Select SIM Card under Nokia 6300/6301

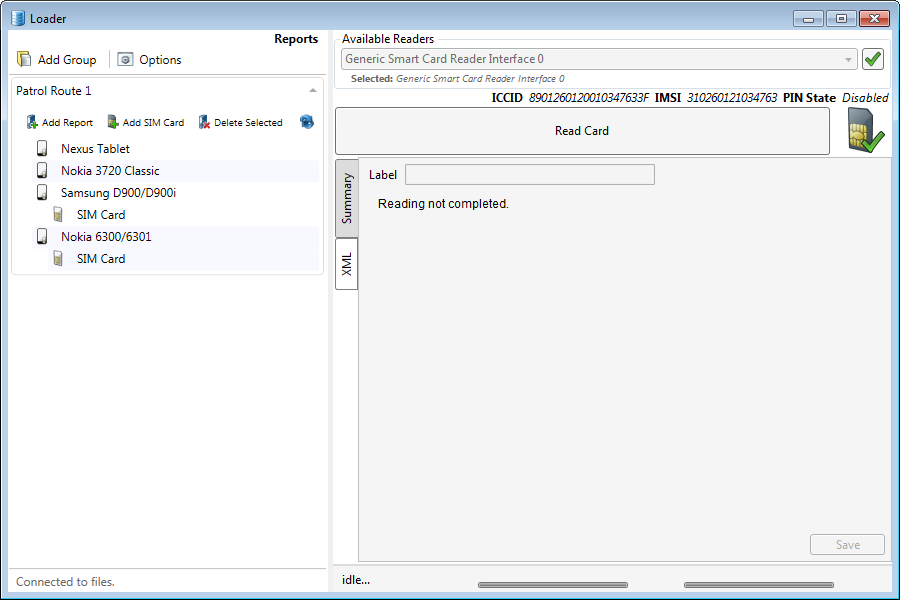(x=101, y=259)
